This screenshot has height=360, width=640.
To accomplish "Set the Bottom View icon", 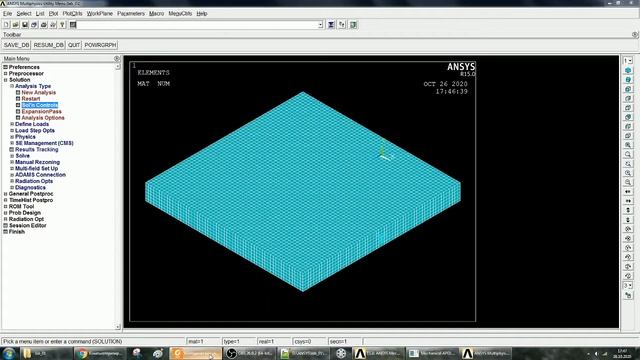I will [628, 136].
